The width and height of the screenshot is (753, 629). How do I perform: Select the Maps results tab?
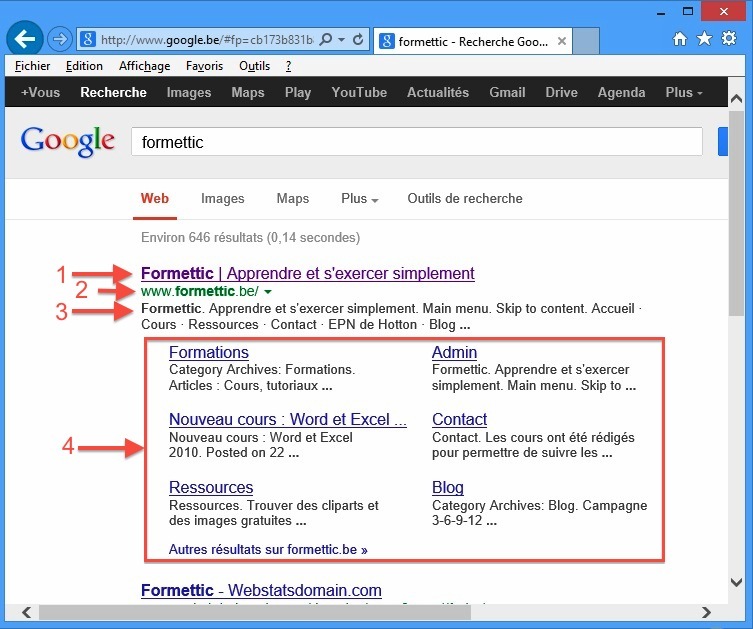293,198
